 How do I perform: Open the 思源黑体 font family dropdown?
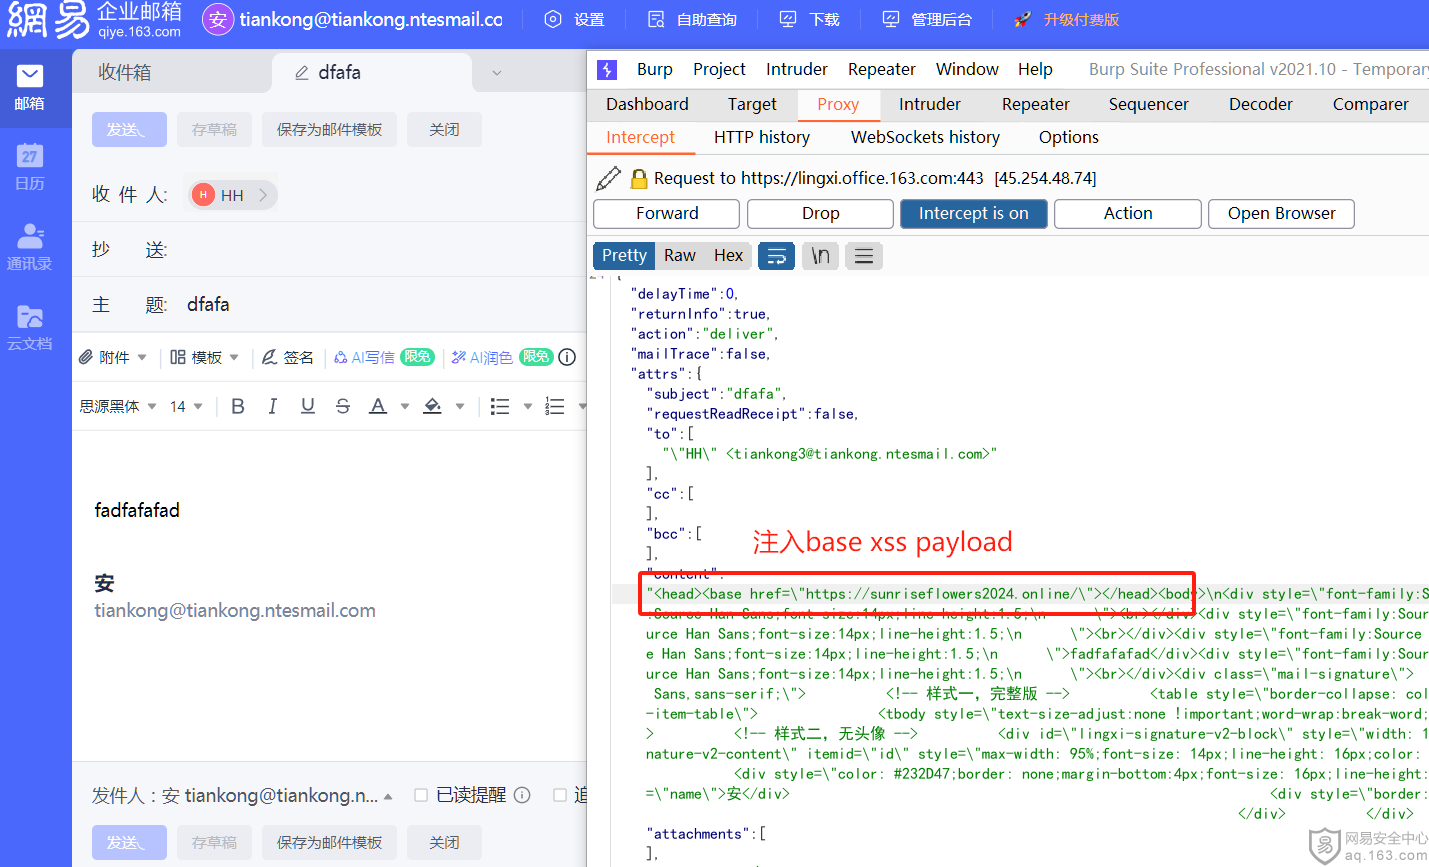(x=118, y=406)
